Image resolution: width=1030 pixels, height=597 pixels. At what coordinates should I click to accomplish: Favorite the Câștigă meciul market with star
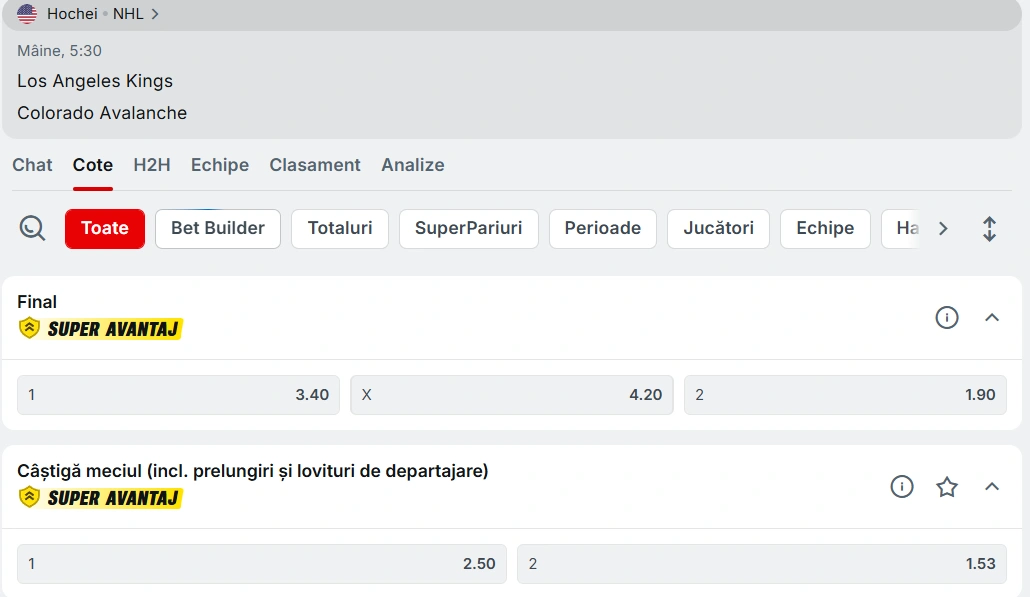pyautogui.click(x=946, y=487)
